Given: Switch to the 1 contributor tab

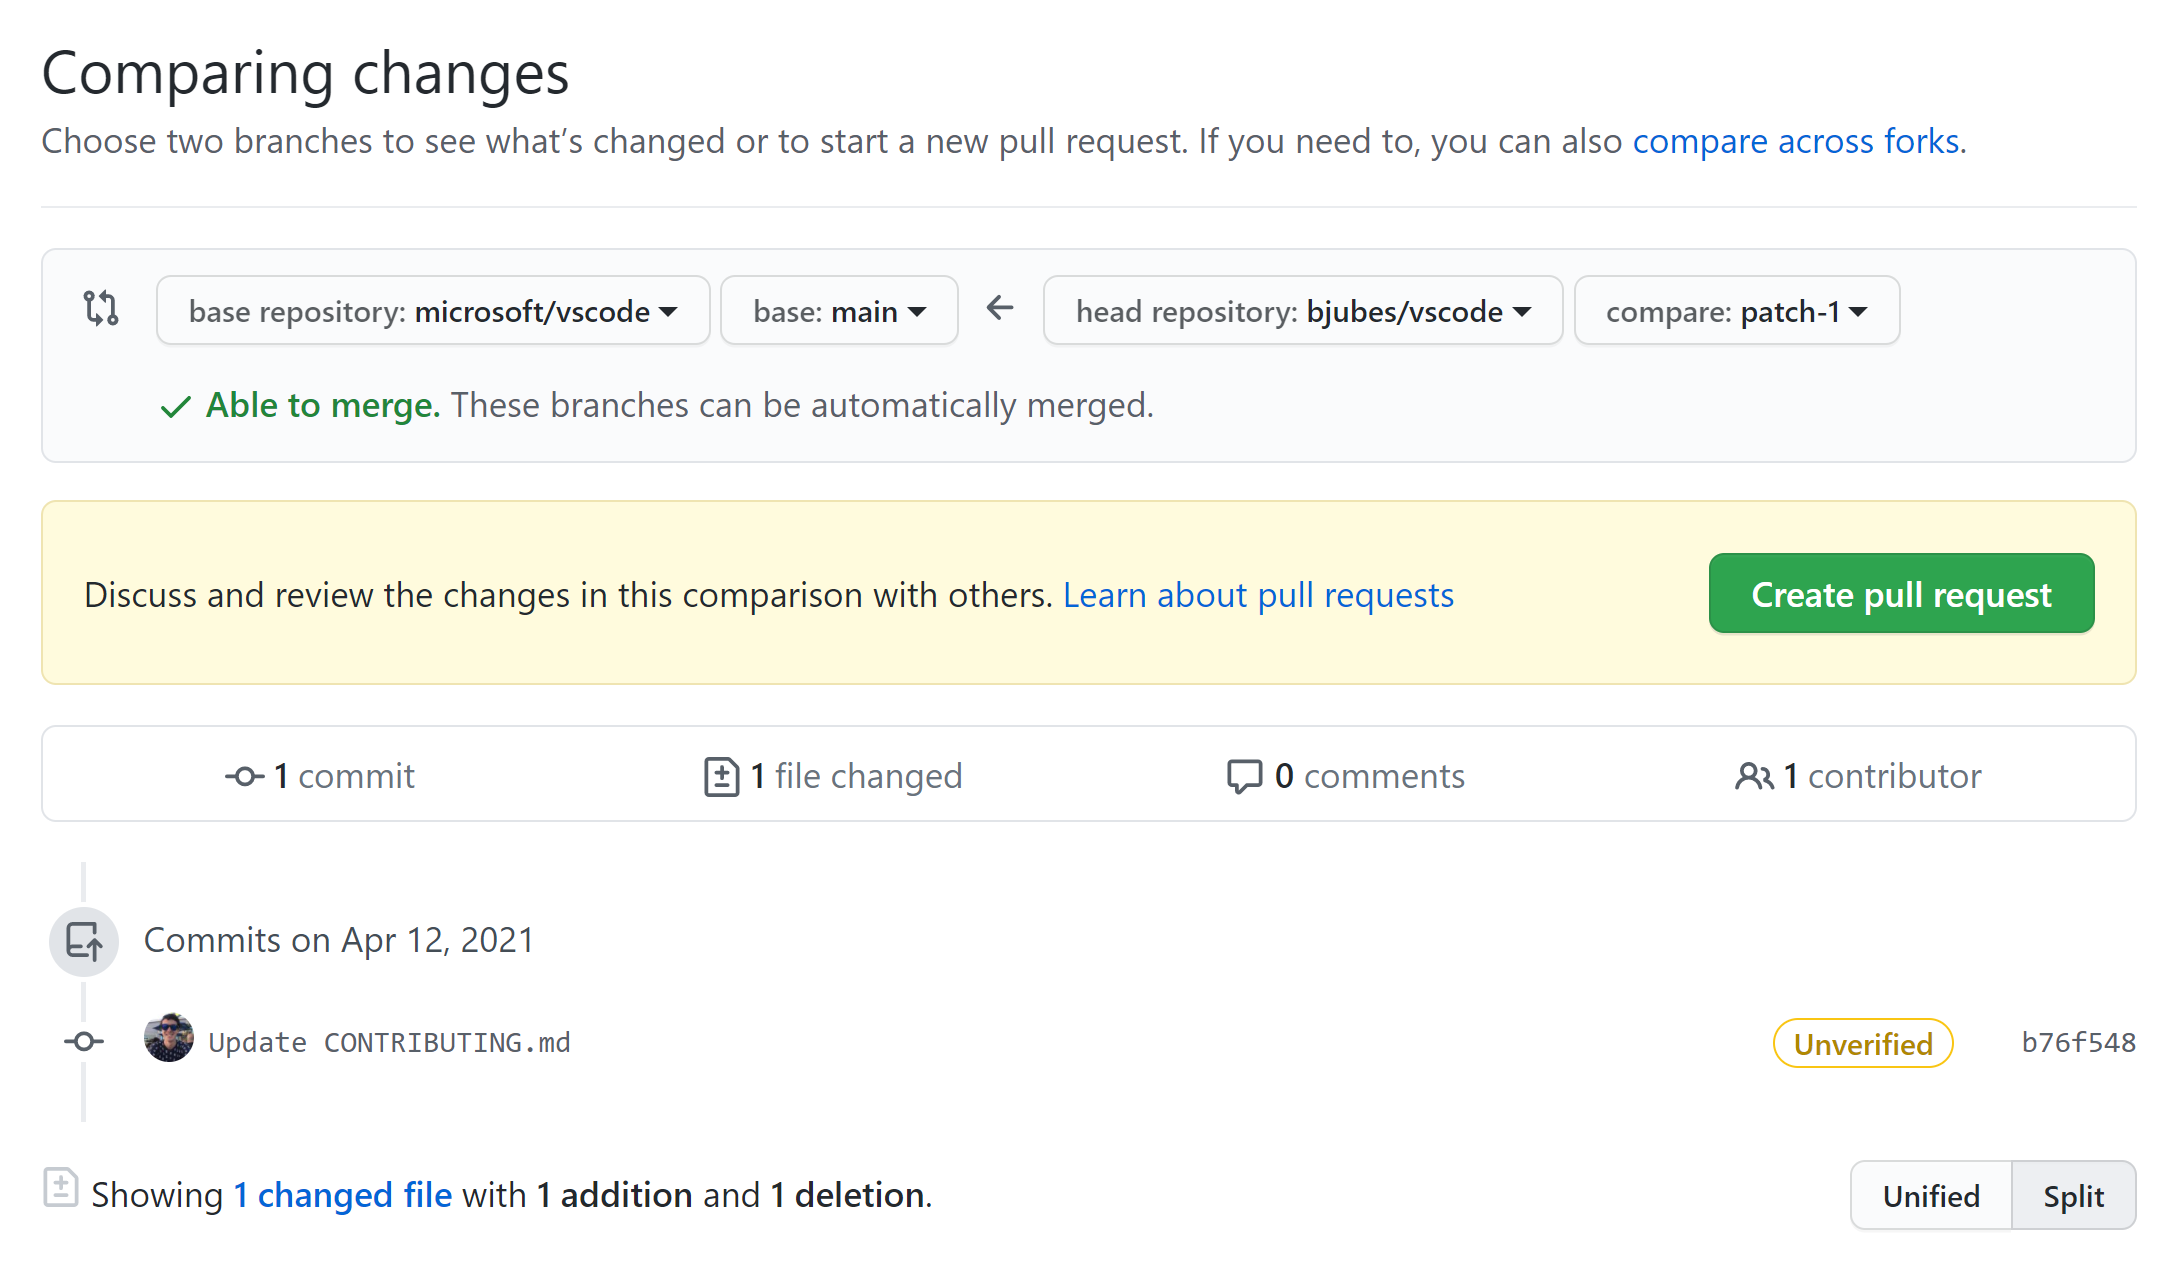Looking at the screenshot, I should click(x=1858, y=776).
